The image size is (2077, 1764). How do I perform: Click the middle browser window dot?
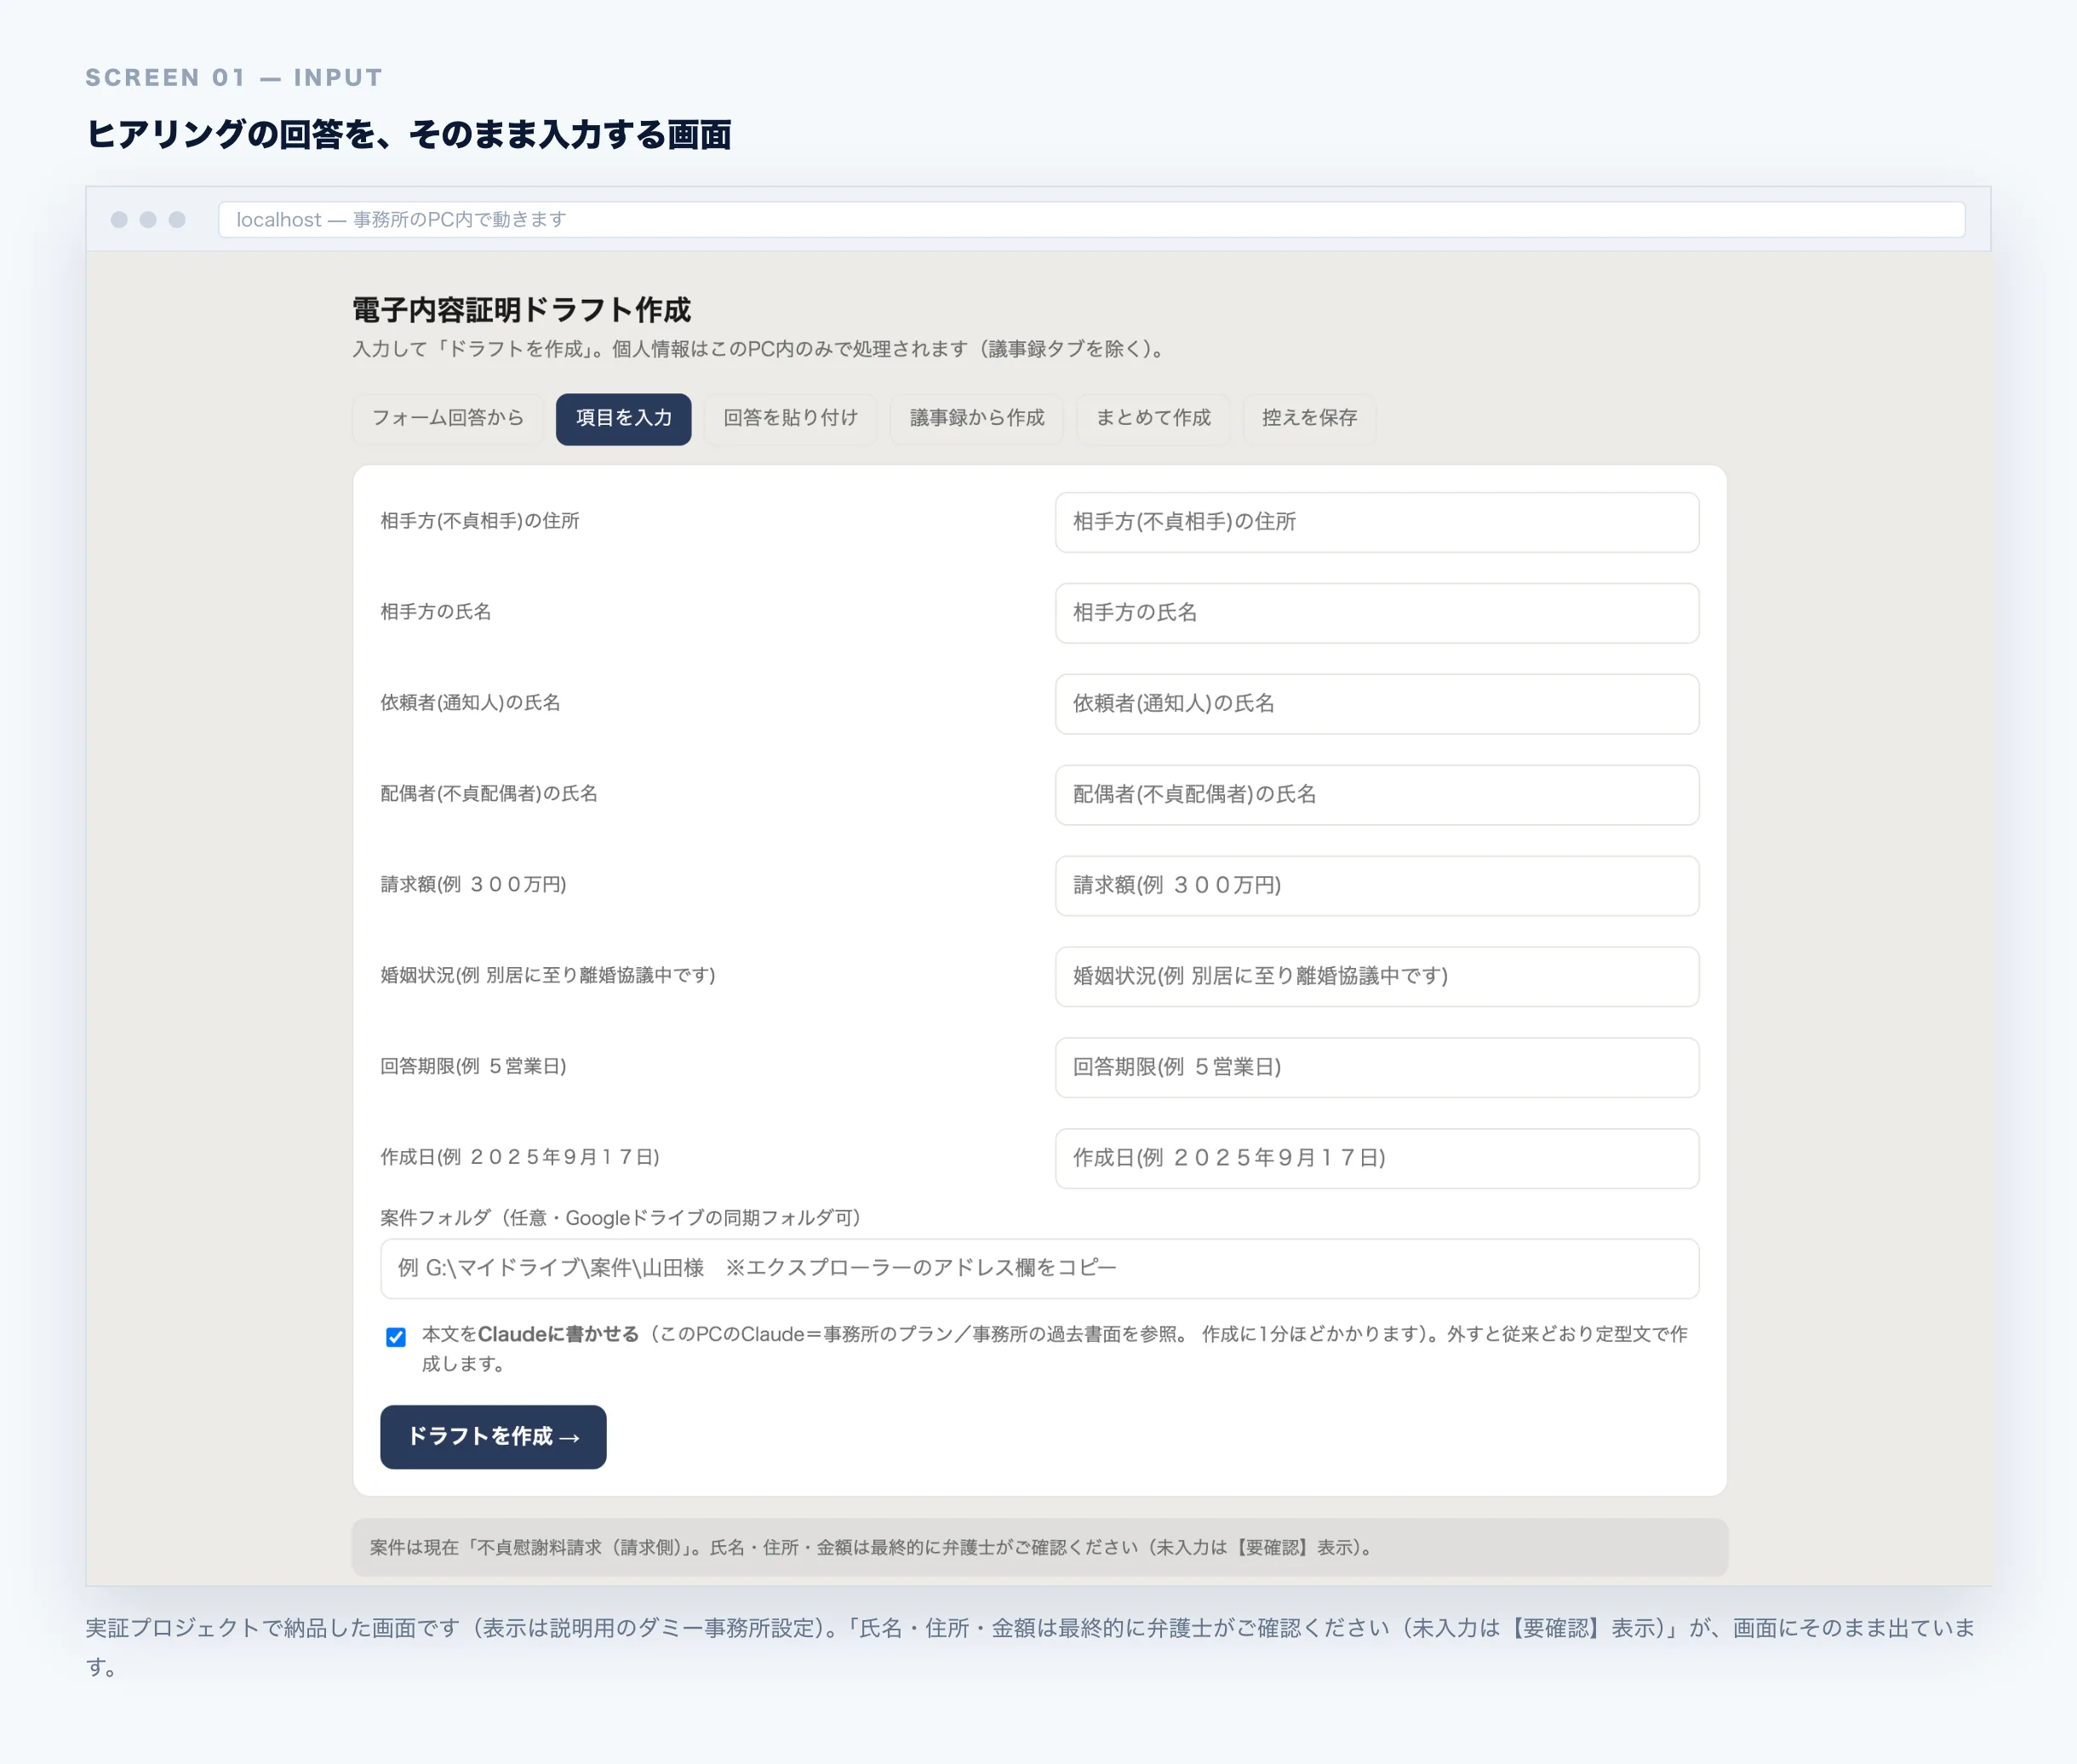coord(148,220)
